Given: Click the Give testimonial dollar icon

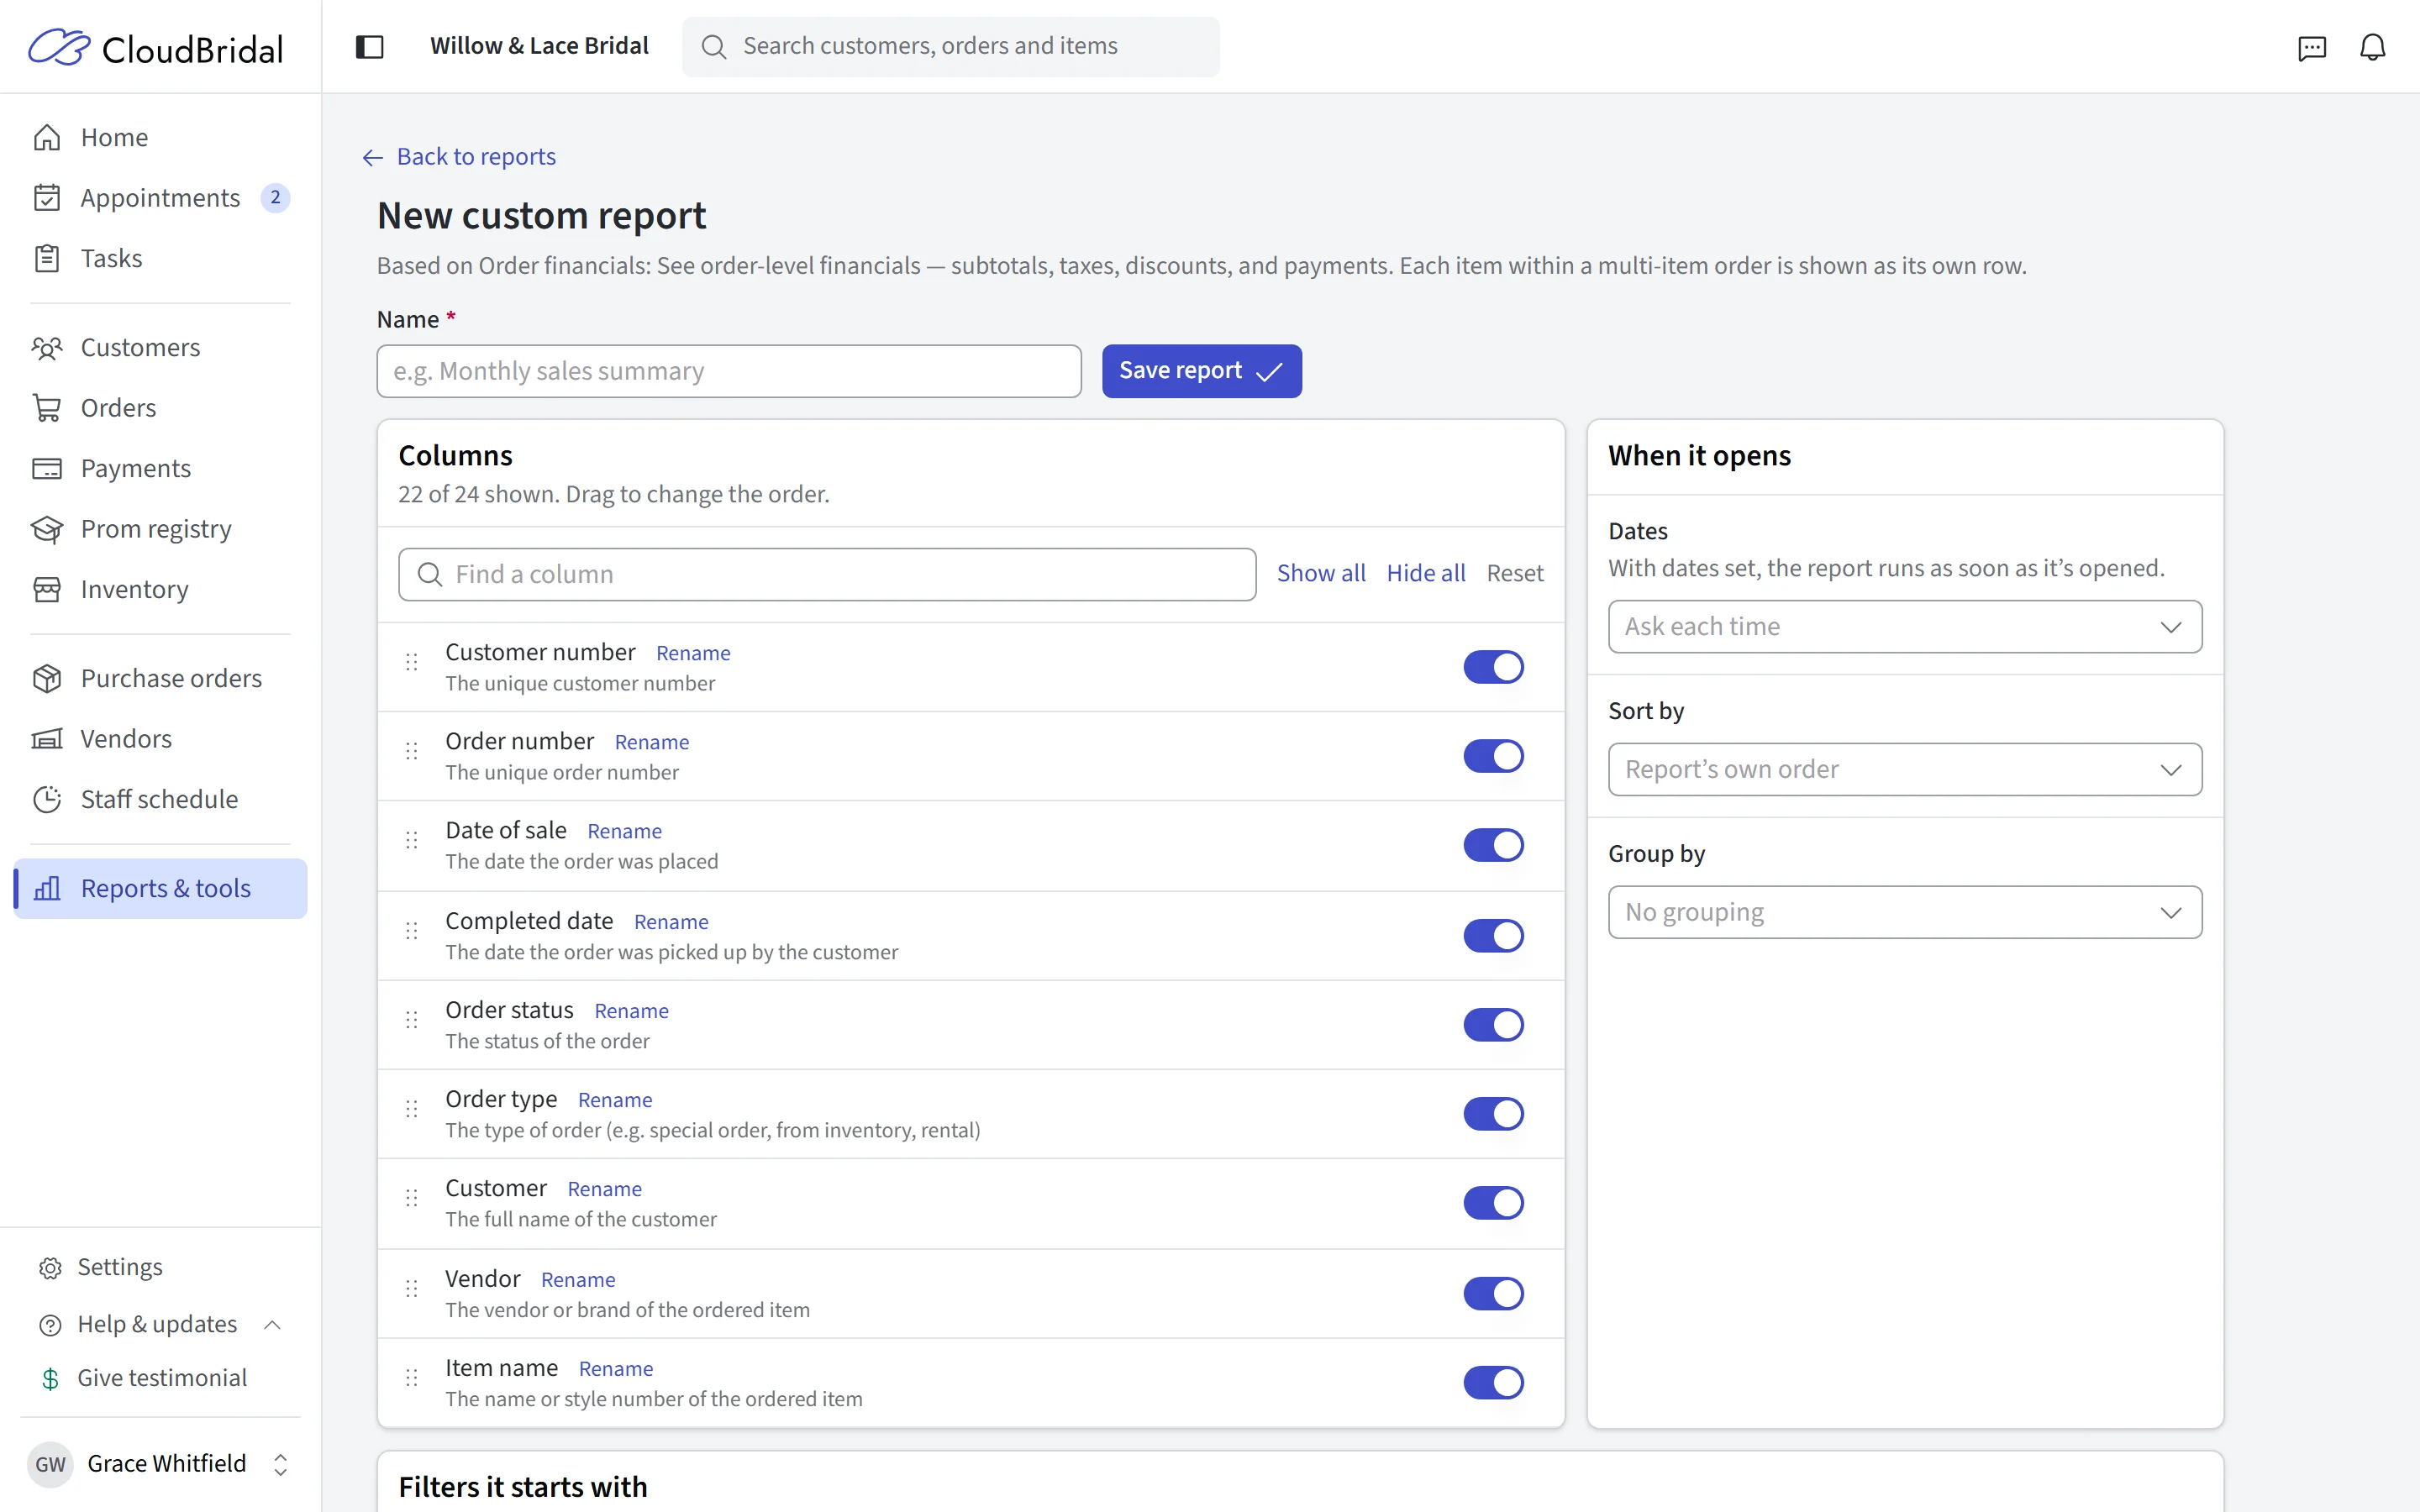Looking at the screenshot, I should click(50, 1379).
